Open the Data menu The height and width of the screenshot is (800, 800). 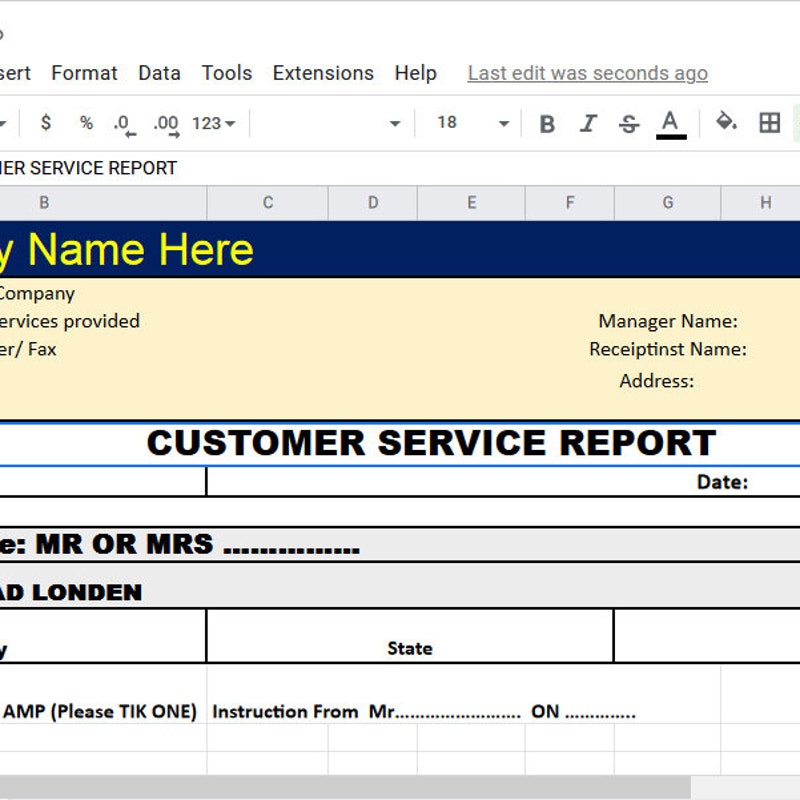(160, 73)
